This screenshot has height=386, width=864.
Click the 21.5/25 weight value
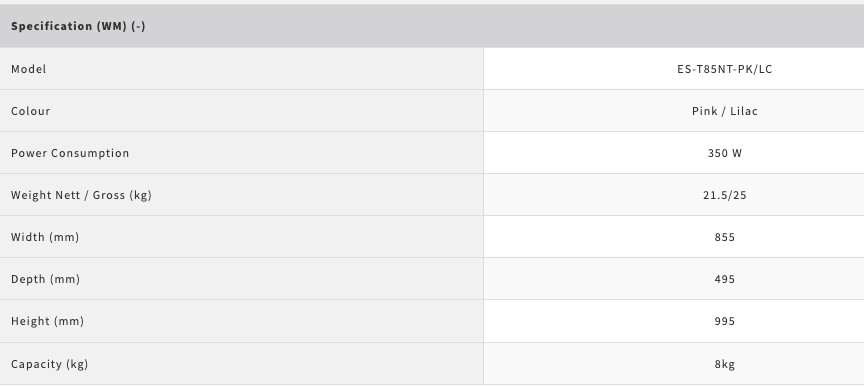(725, 195)
